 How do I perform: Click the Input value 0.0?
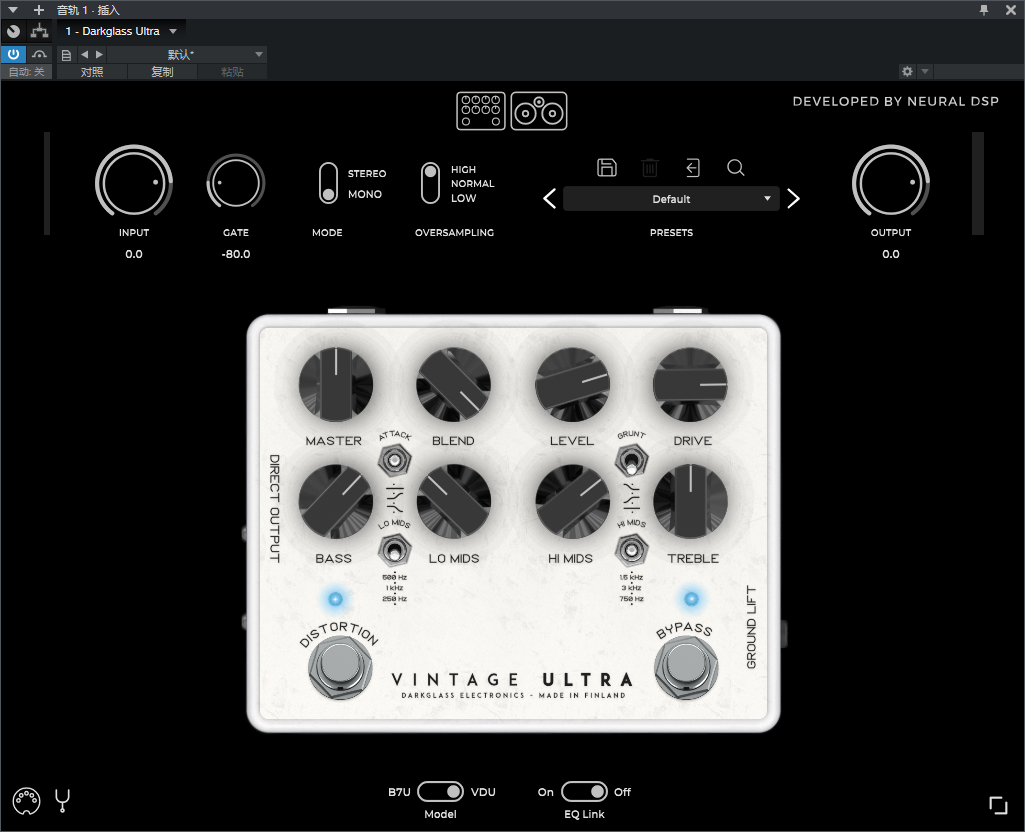click(134, 254)
